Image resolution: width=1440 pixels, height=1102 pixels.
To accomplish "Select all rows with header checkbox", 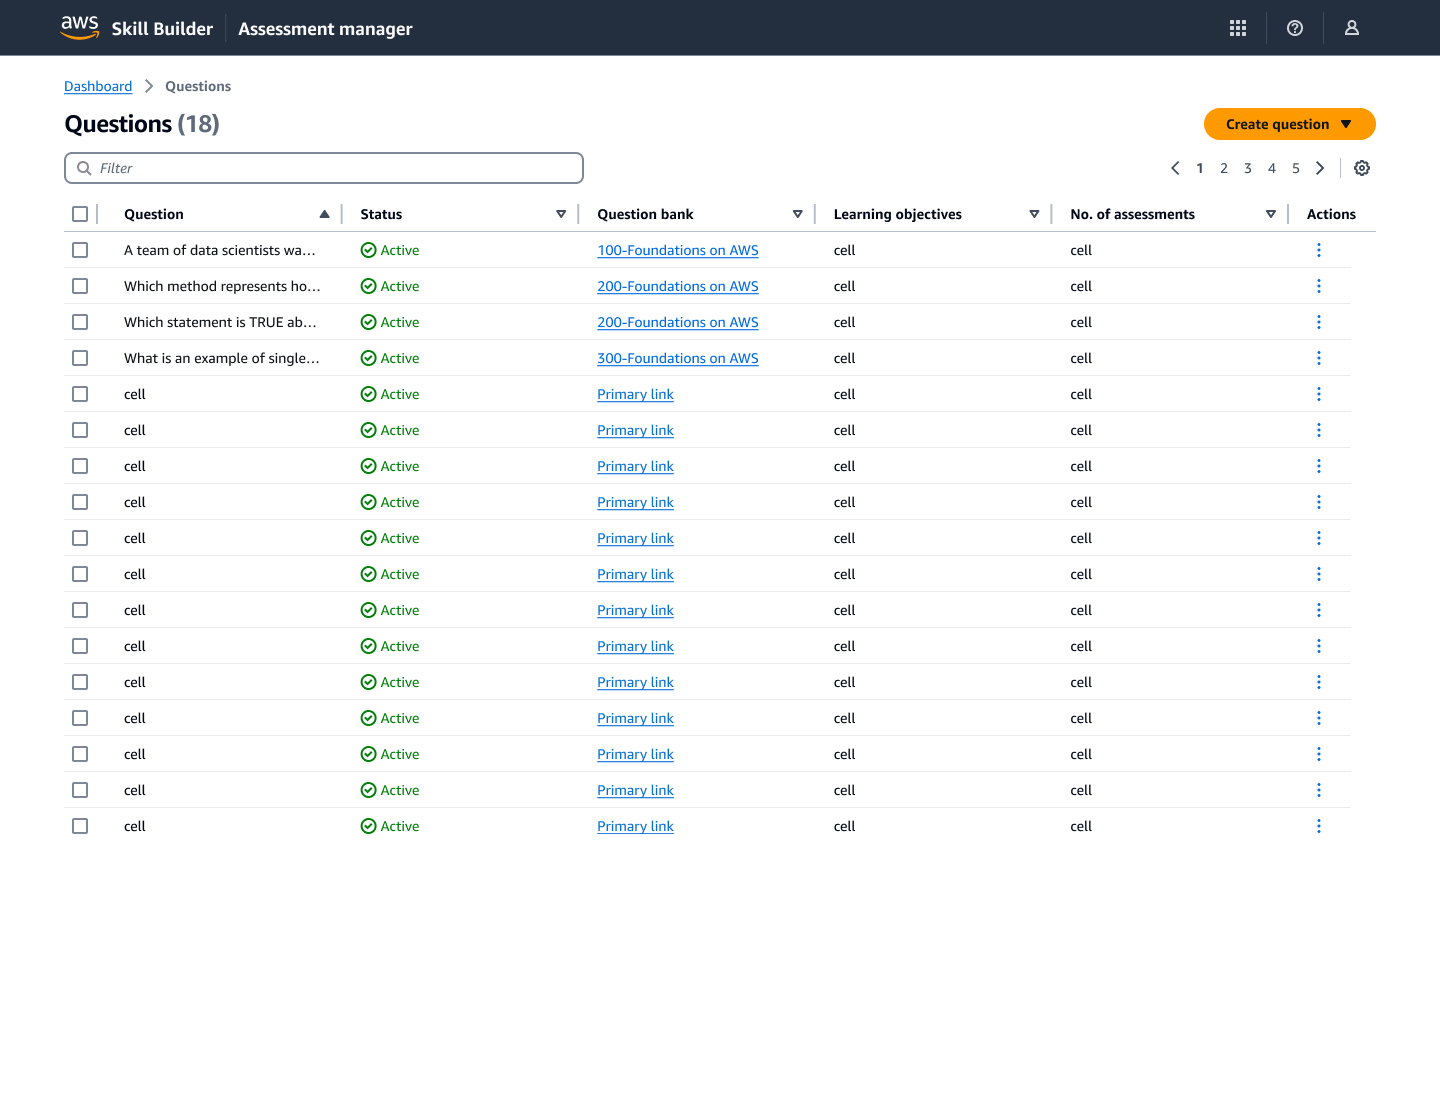I will (80, 214).
